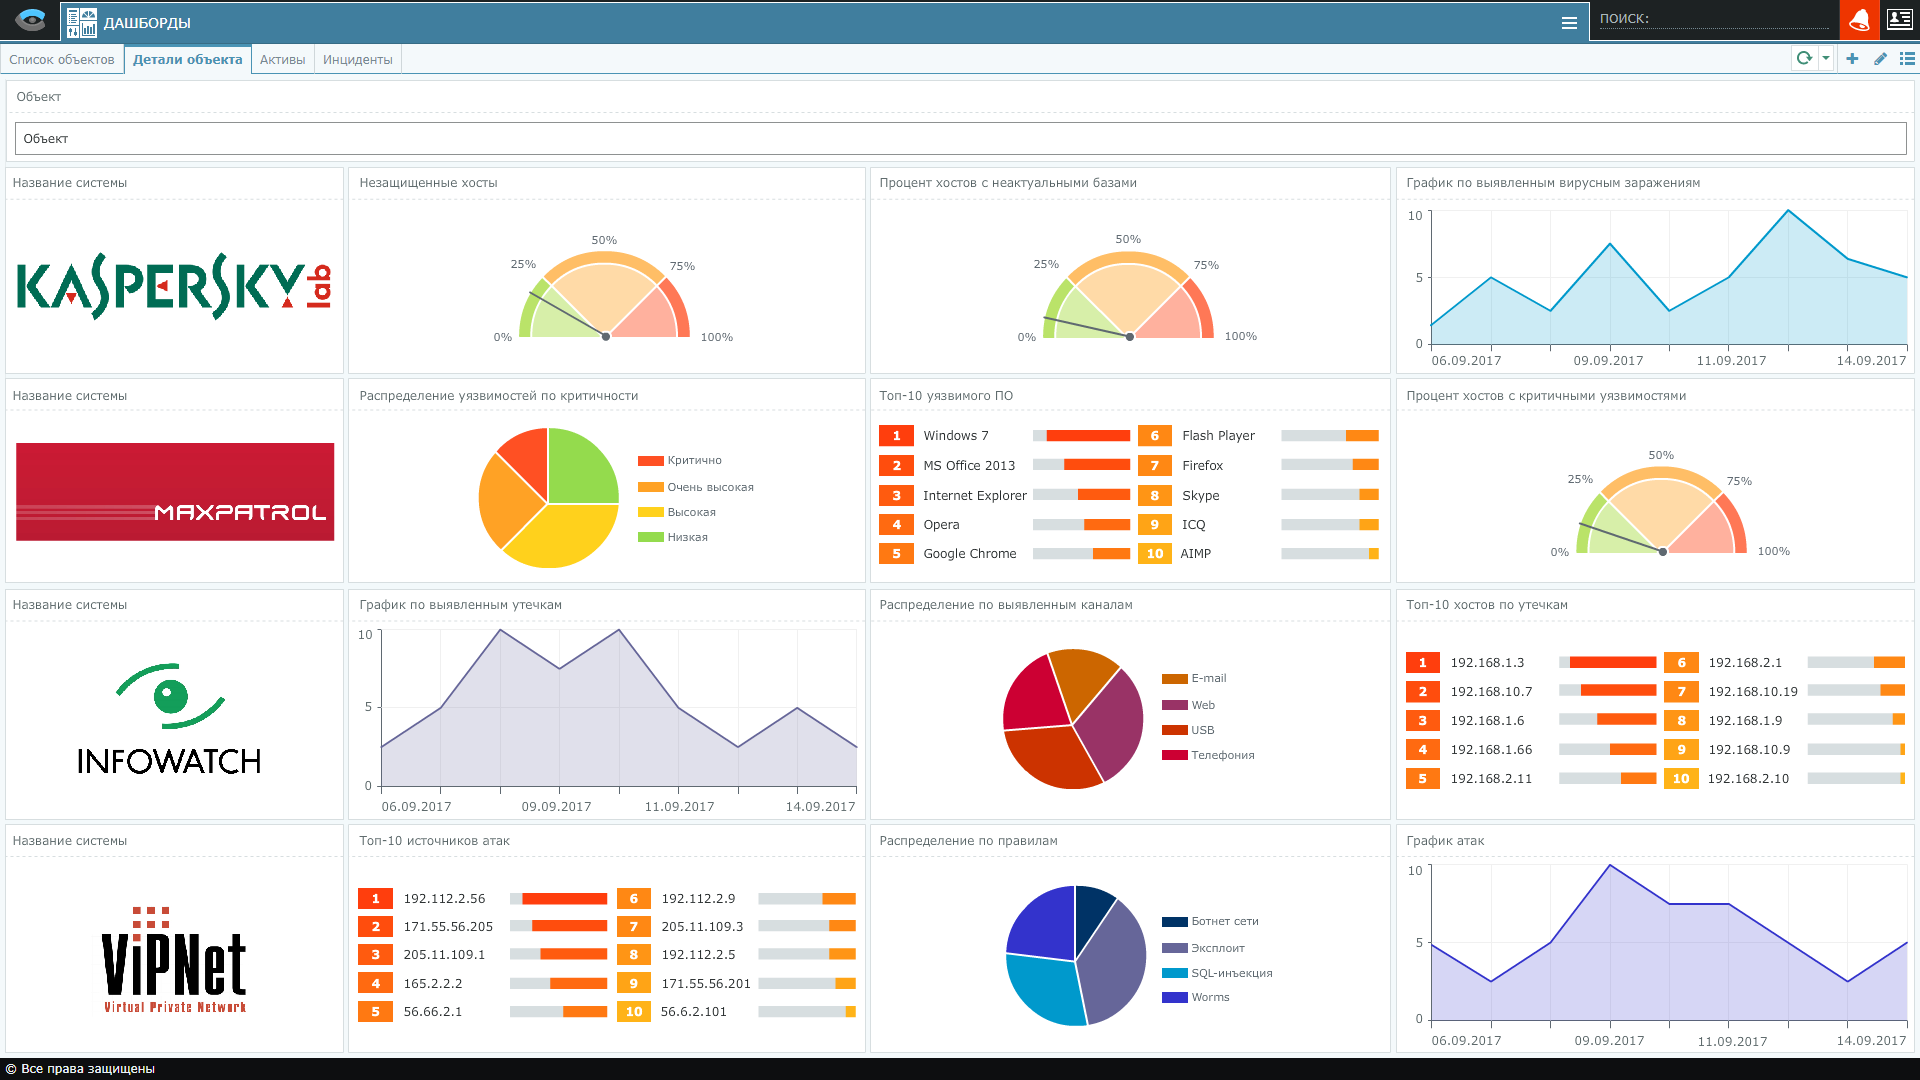This screenshot has width=1920, height=1080.
Task: Click the eye logo icon
Action: coord(30,20)
